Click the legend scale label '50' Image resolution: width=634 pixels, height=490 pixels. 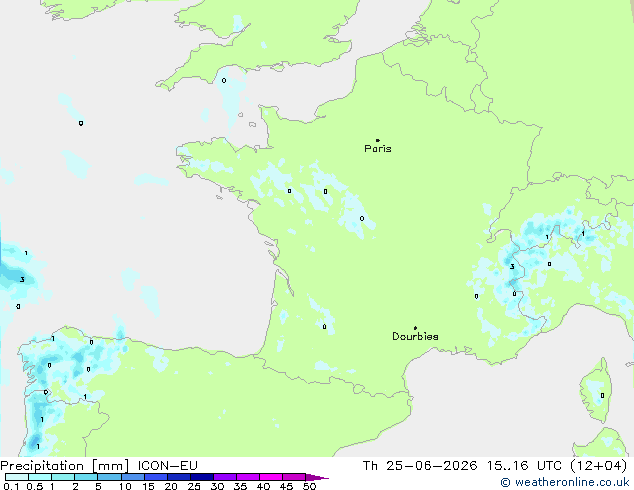point(310,486)
